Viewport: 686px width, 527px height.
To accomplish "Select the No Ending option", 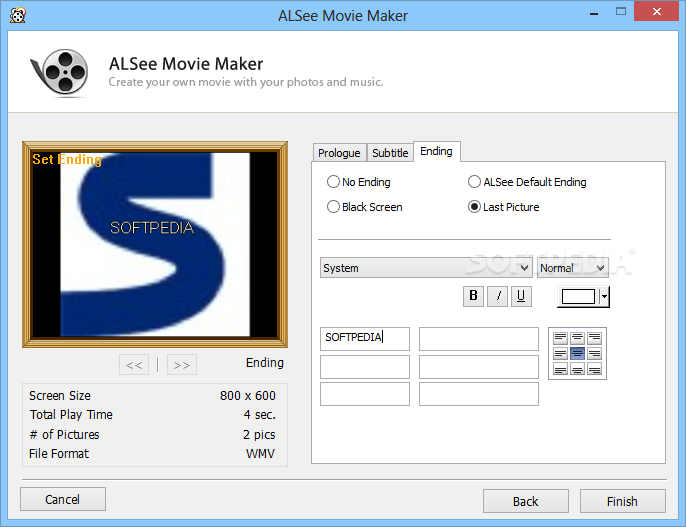I will coord(359,181).
